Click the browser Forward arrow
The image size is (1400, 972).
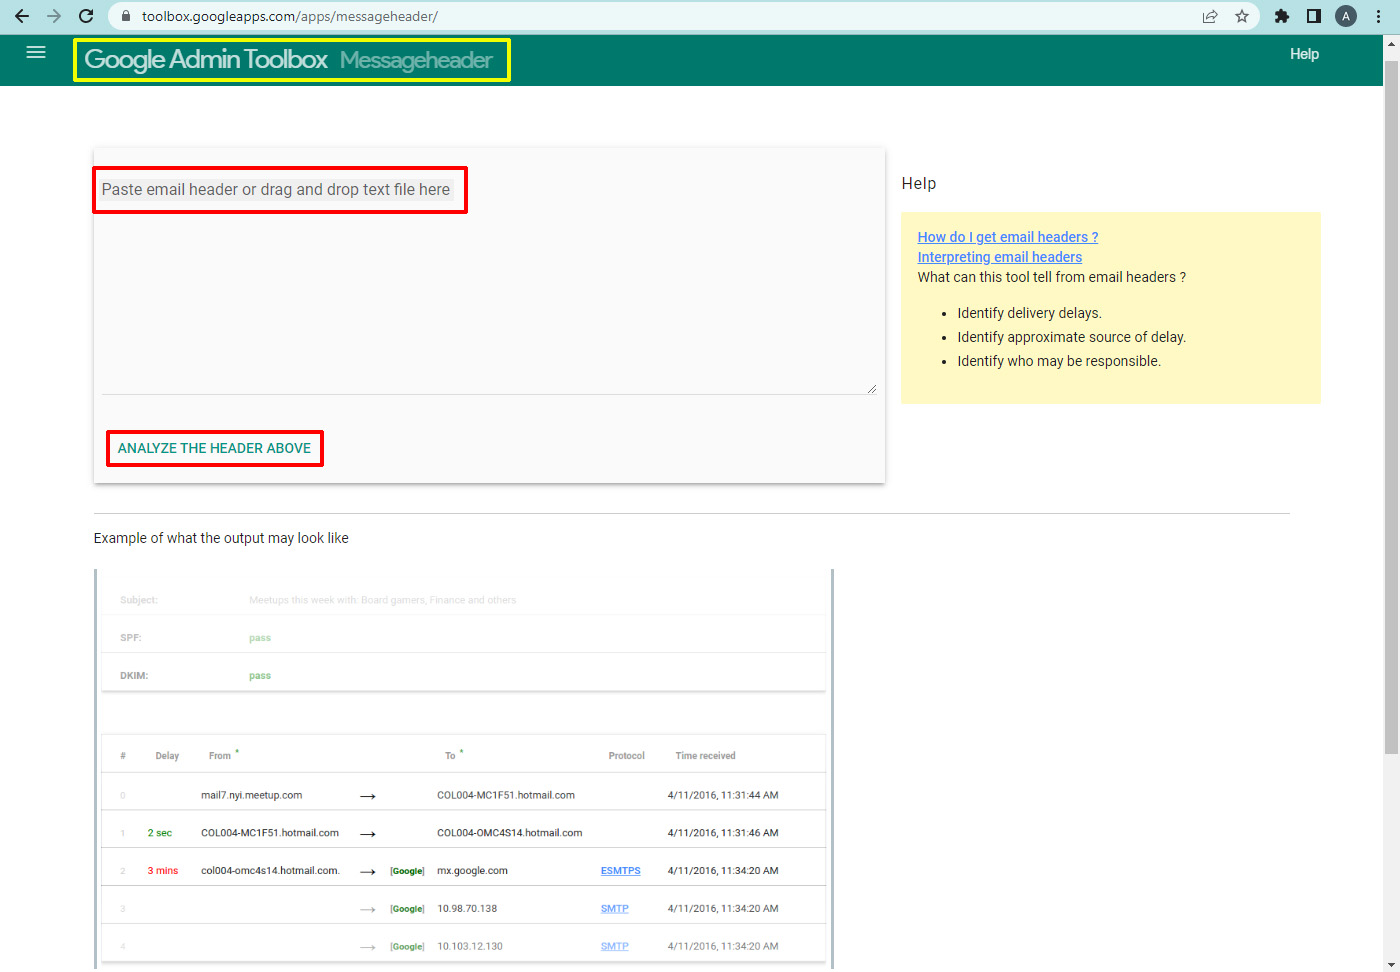[54, 16]
